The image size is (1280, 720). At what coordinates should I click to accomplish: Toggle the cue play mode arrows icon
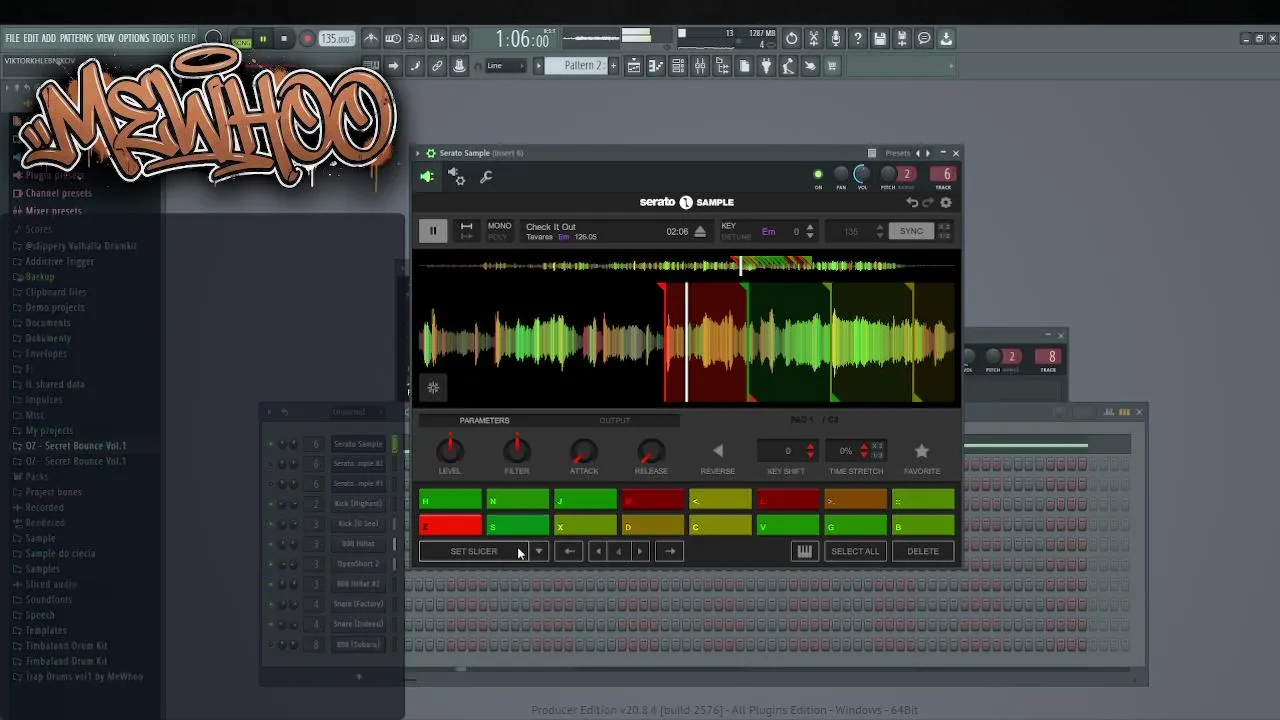pyautogui.click(x=466, y=231)
